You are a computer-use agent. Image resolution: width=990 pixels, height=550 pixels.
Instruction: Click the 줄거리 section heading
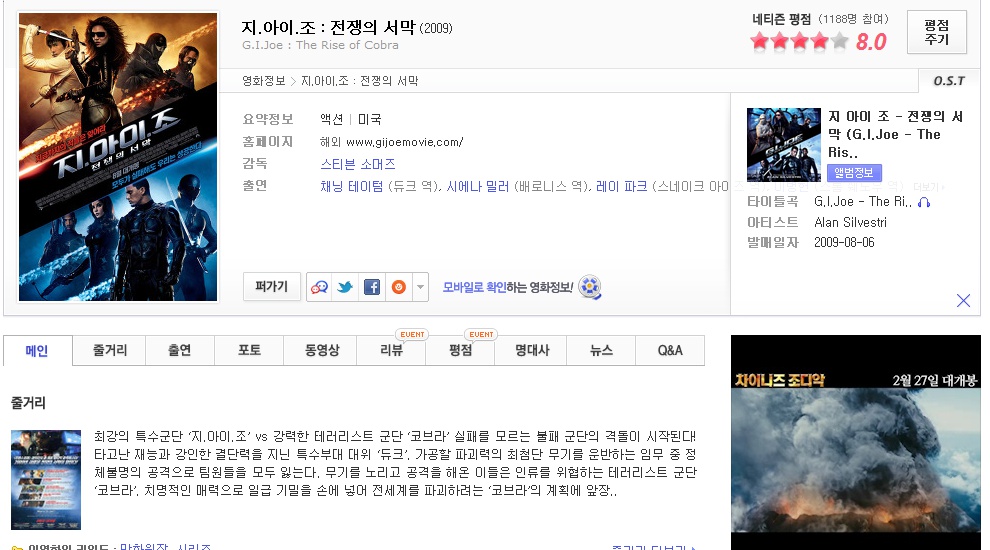[28, 403]
